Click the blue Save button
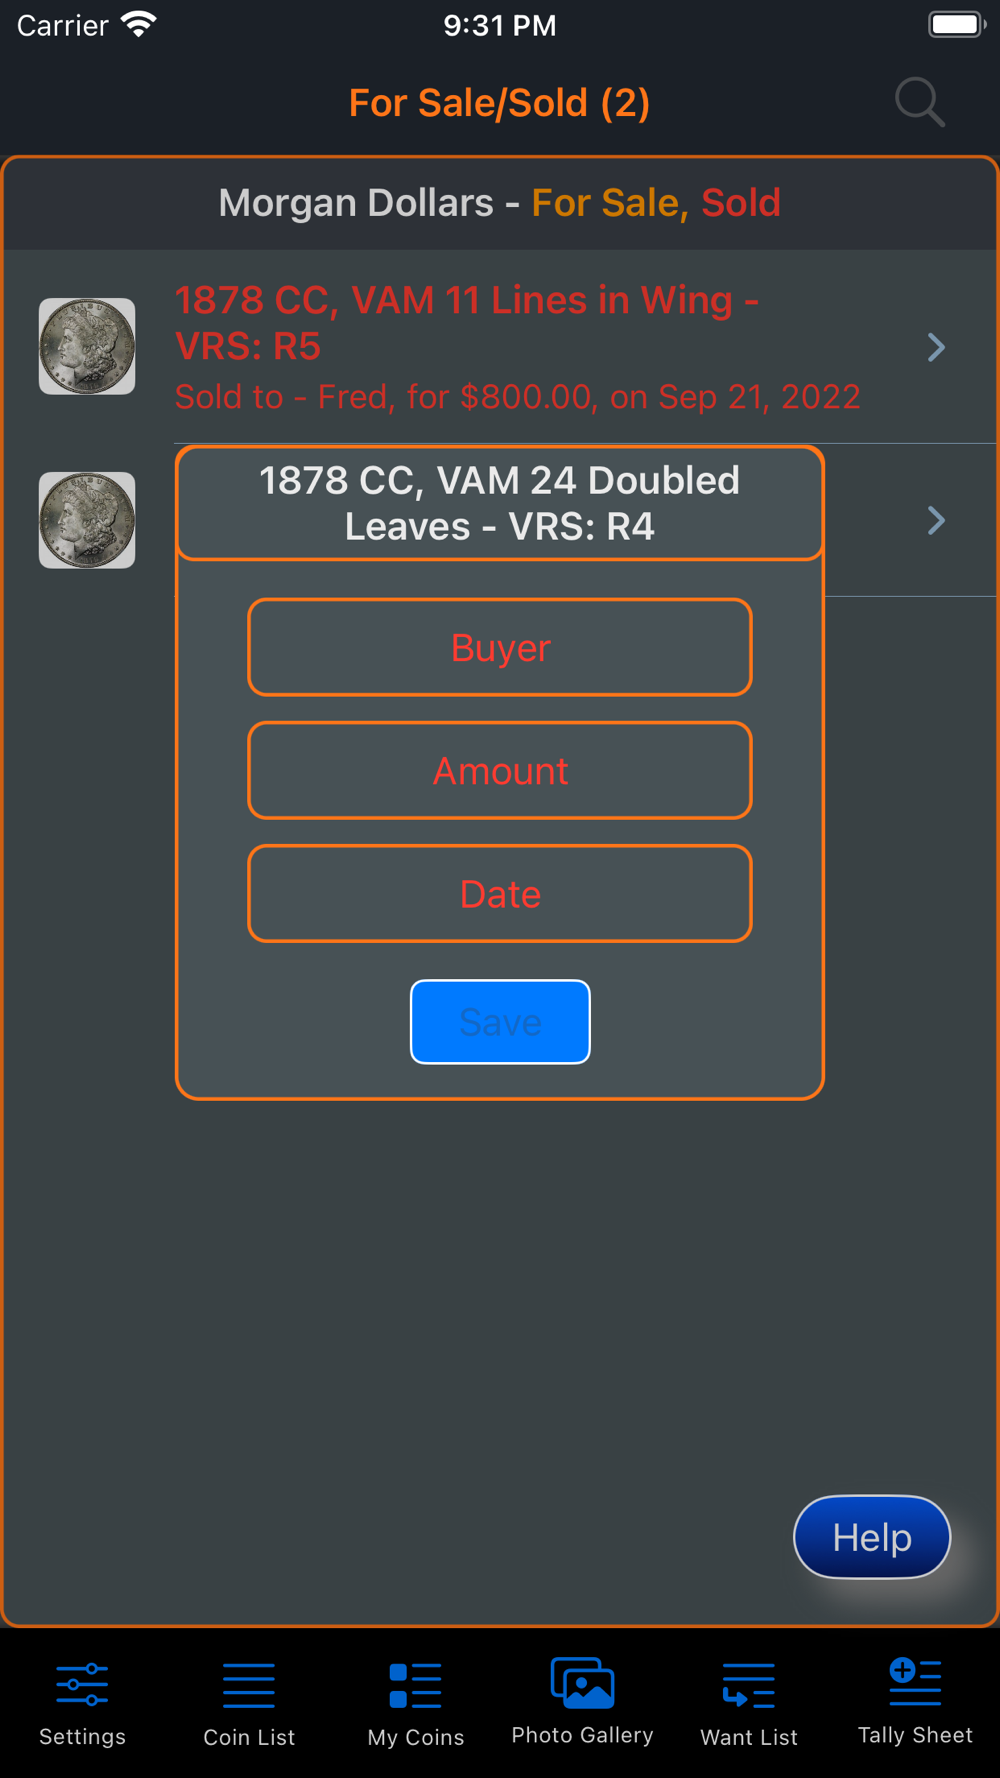1000x1778 pixels. point(500,1021)
